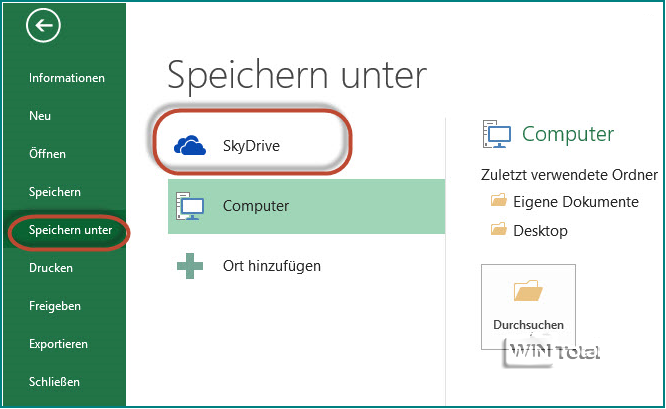Click the SkyDrive cloud icon
Screen dimensions: 666x409
190,146
